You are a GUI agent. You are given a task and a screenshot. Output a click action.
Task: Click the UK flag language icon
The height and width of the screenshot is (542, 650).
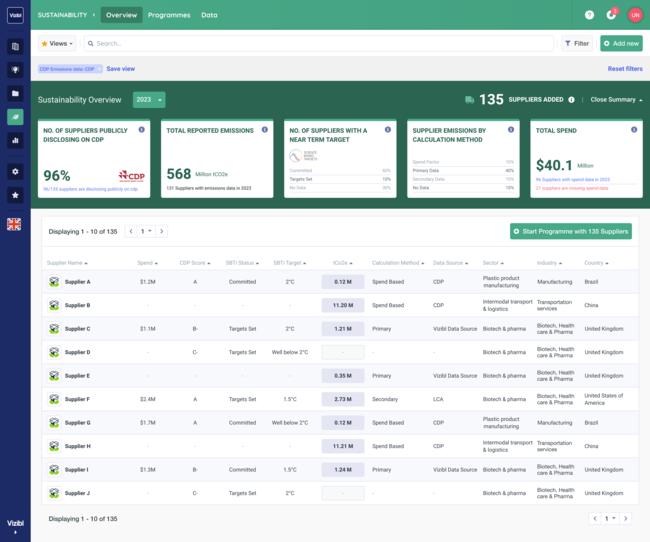click(x=14, y=224)
